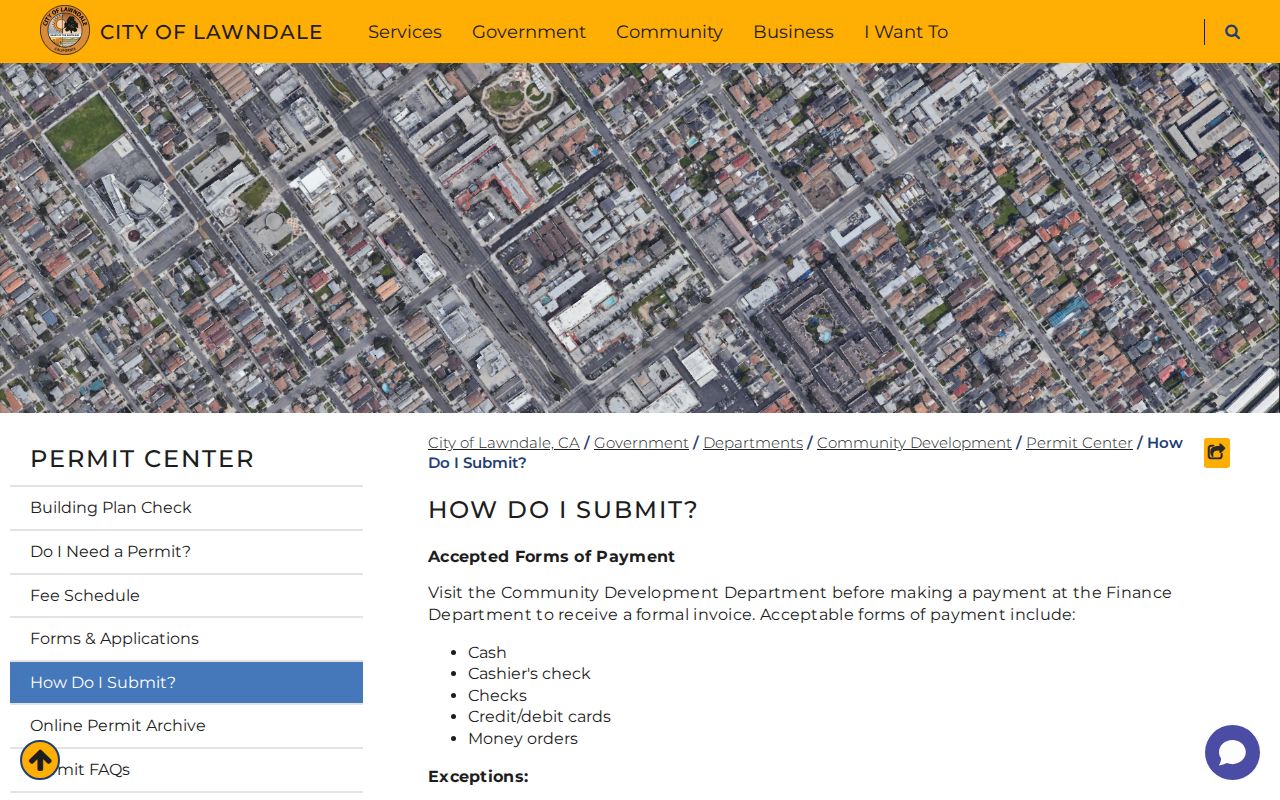This screenshot has height=800, width=1280.
Task: Open the Services menu
Action: 405,32
